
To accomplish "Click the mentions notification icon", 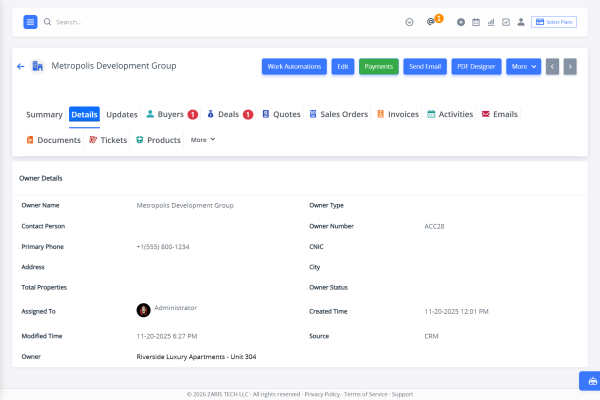I will [x=431, y=22].
